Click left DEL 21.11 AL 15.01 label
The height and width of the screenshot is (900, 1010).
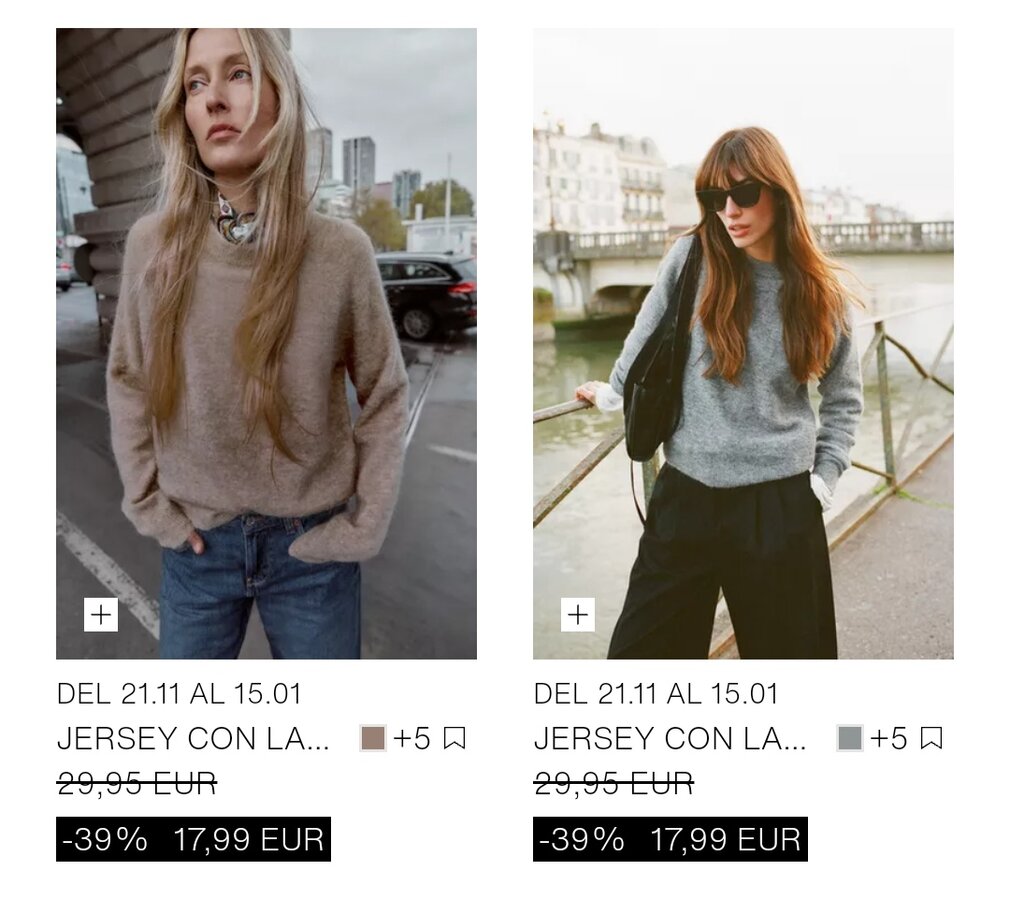pyautogui.click(x=179, y=694)
